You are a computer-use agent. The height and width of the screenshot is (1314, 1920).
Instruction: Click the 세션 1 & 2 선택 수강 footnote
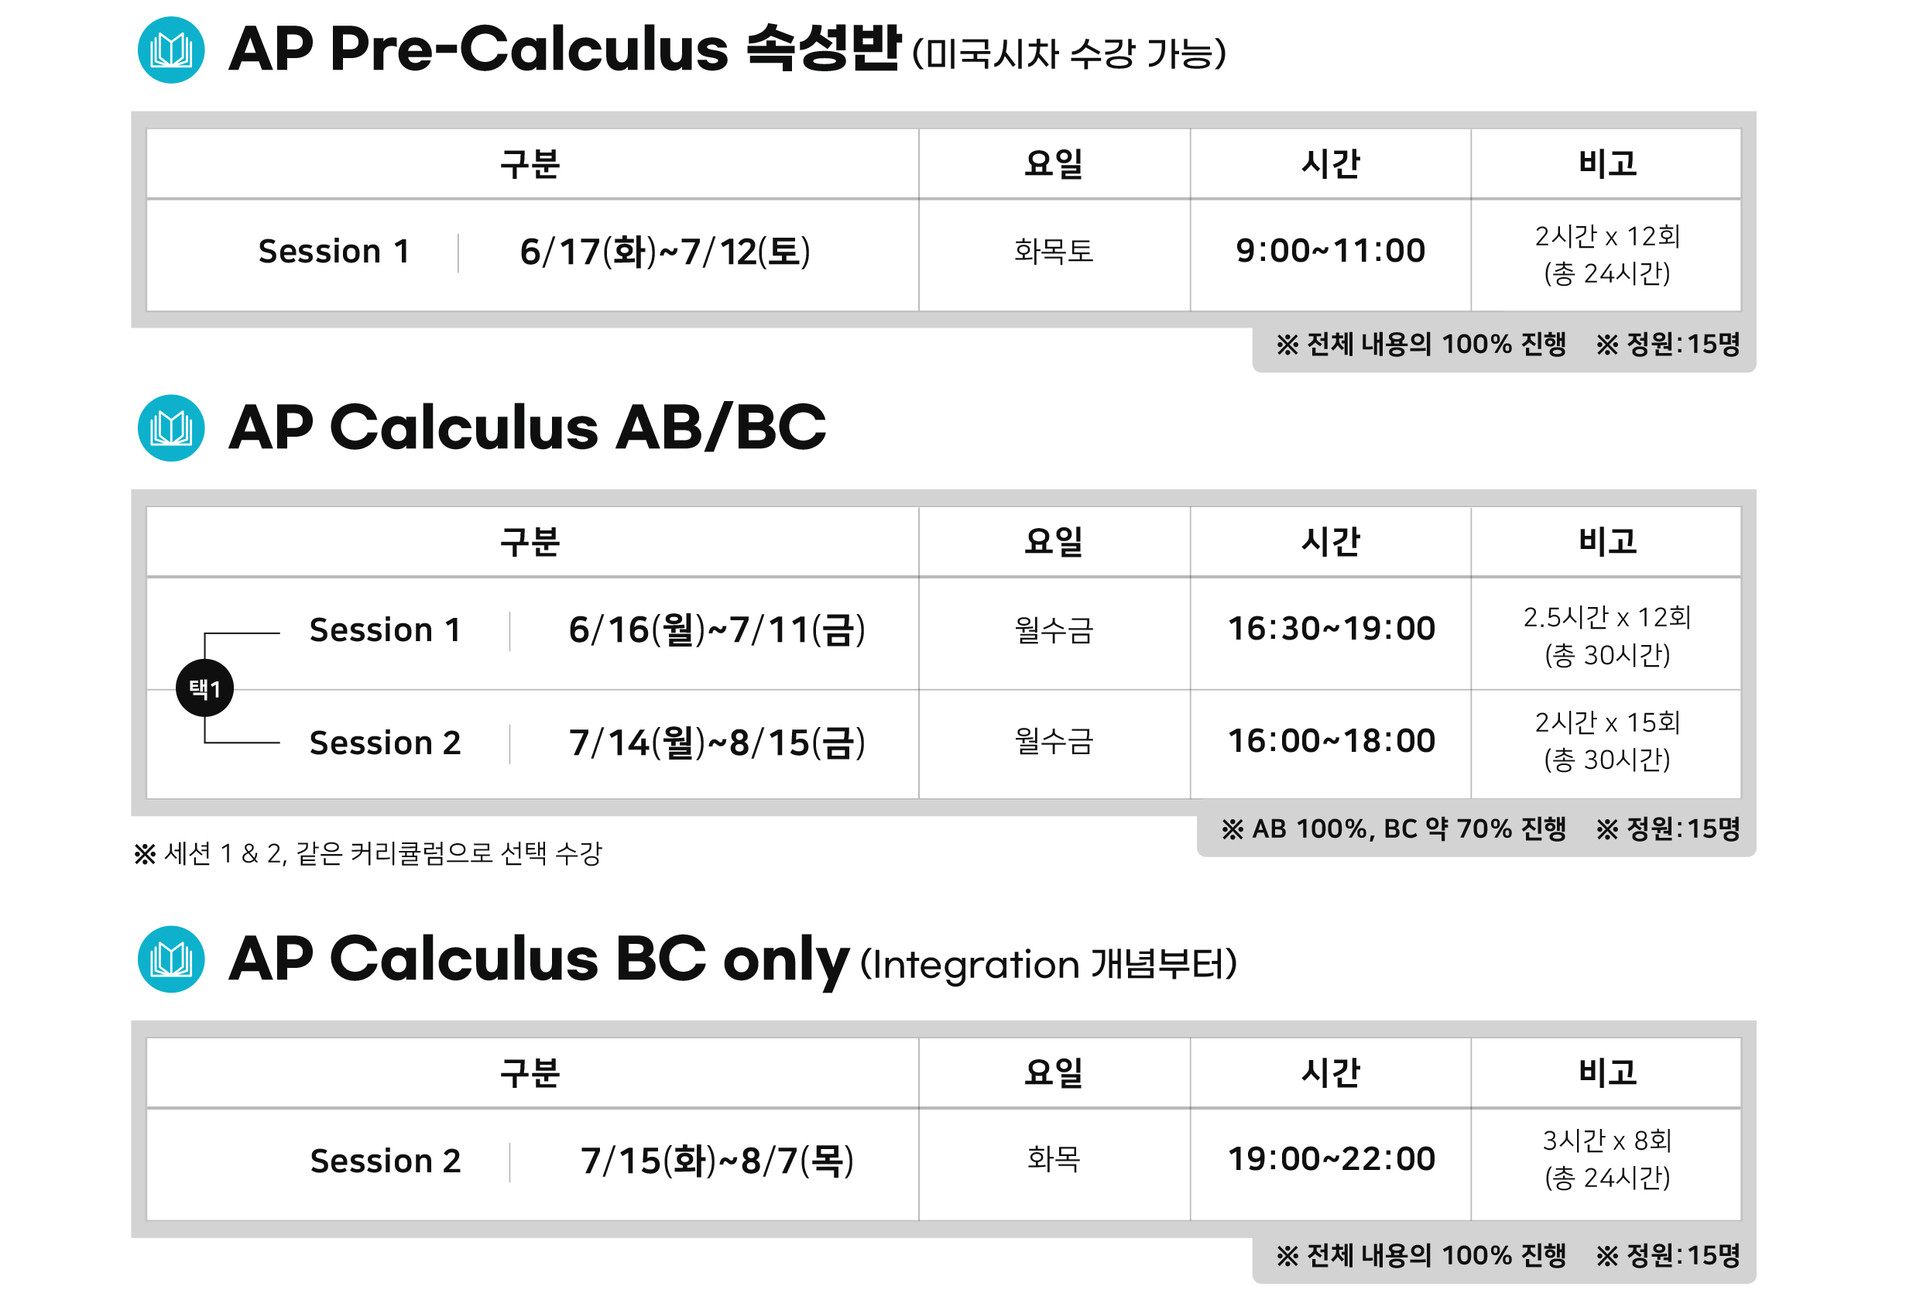click(368, 854)
